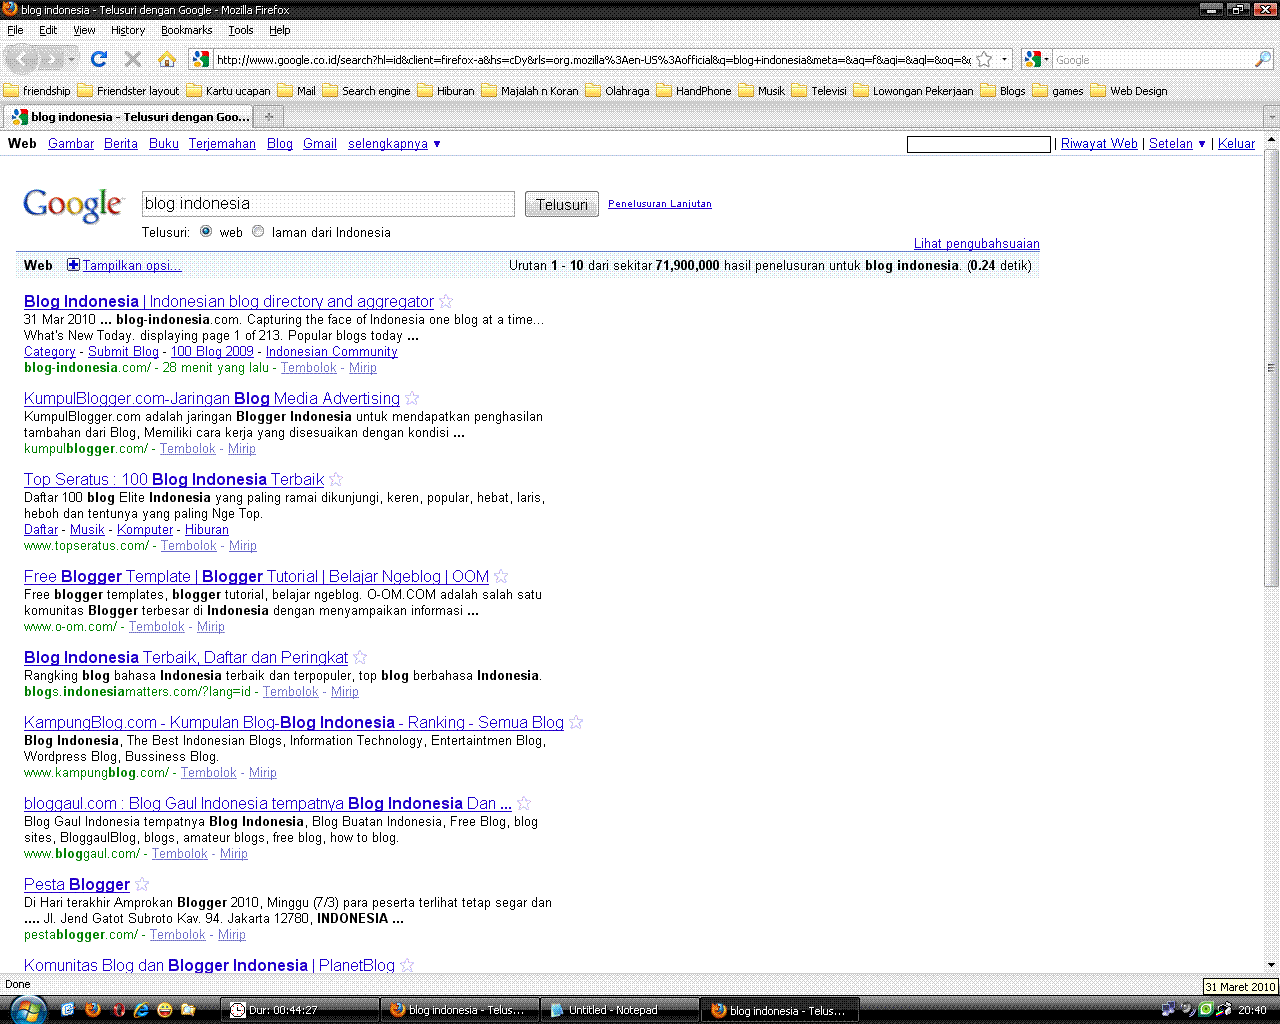Open the back/forward history dropdown arrow
This screenshot has width=1280, height=1024.
(x=71, y=60)
